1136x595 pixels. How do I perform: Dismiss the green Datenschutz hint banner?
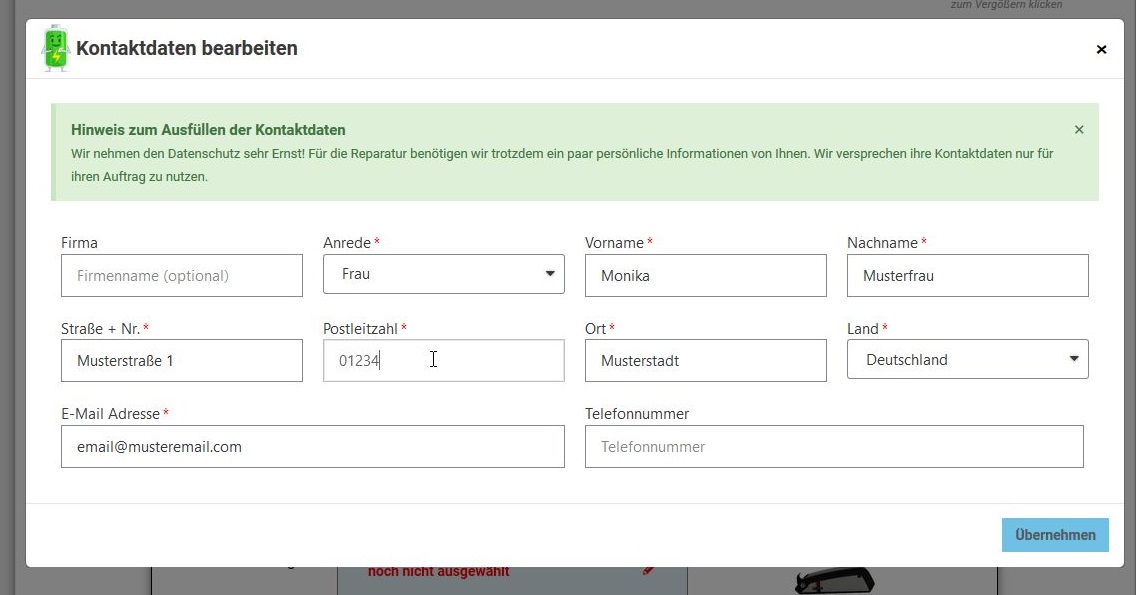click(1079, 129)
